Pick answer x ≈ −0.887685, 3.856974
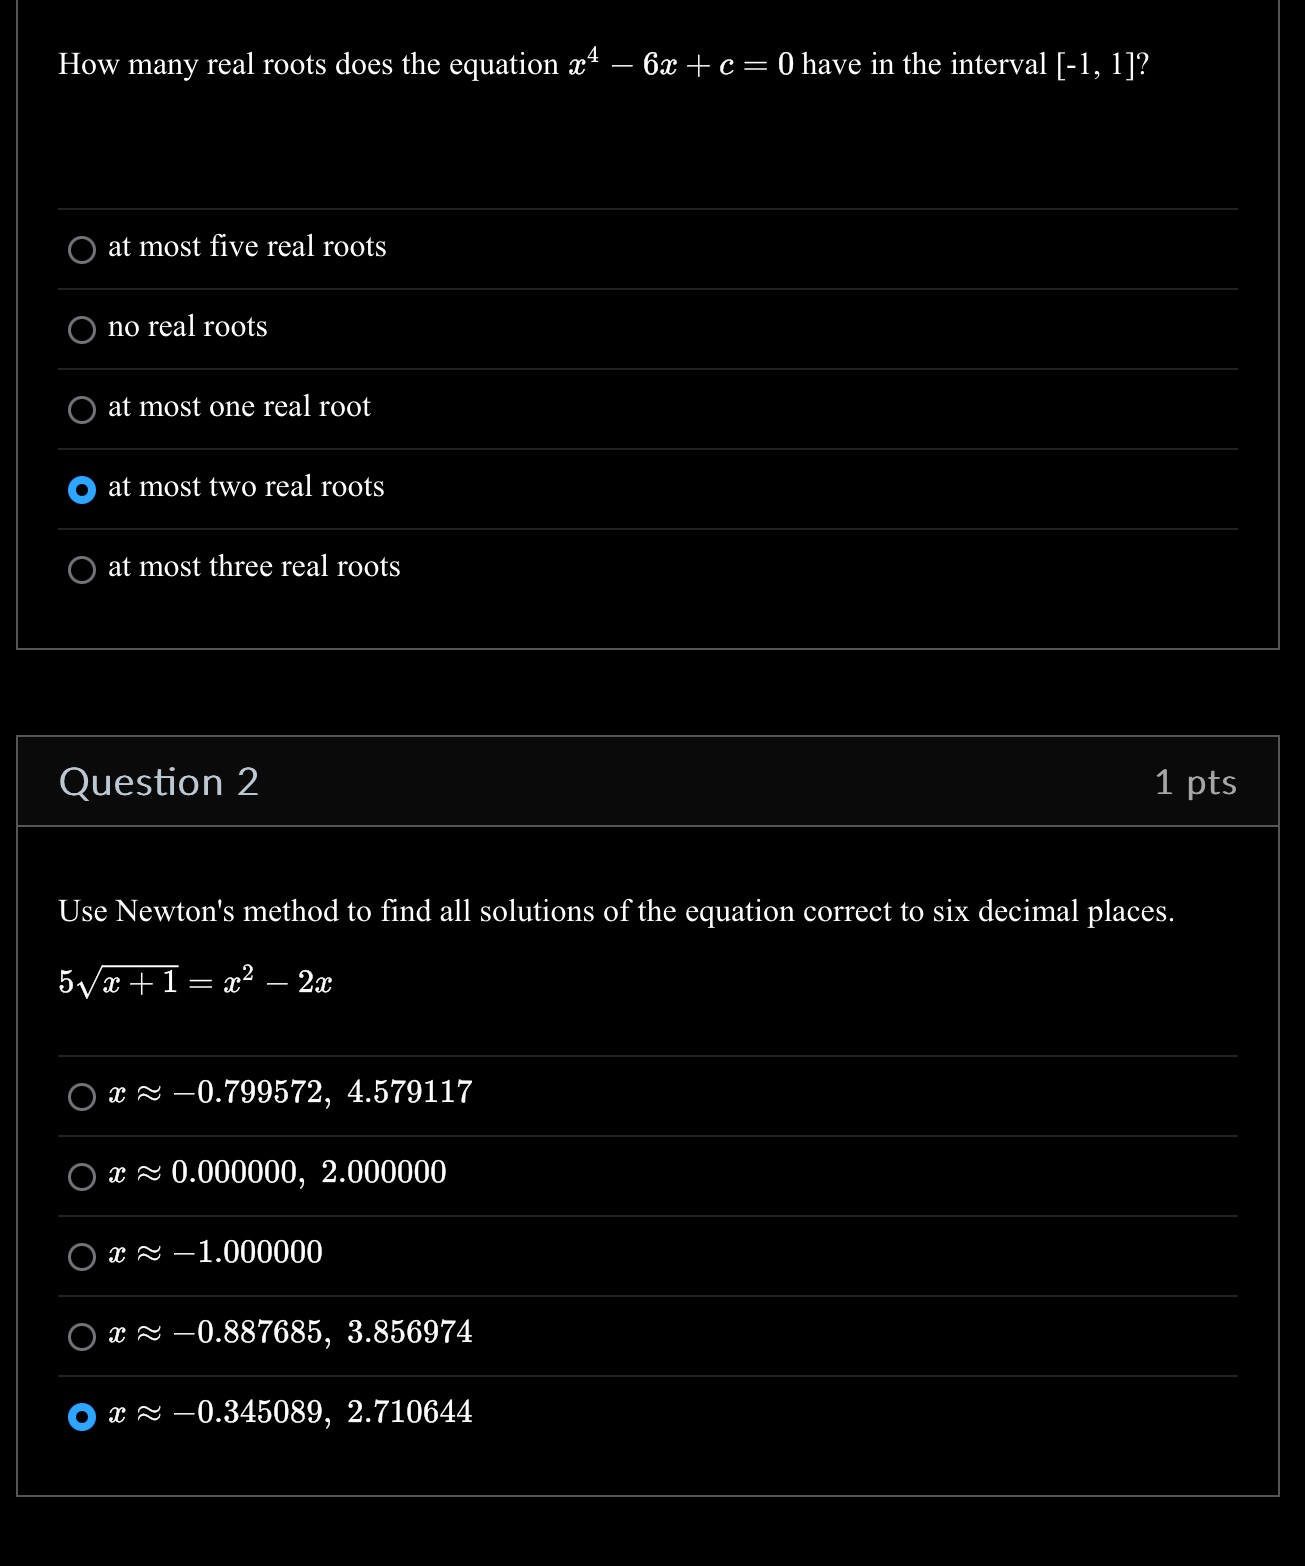 click(x=82, y=1337)
